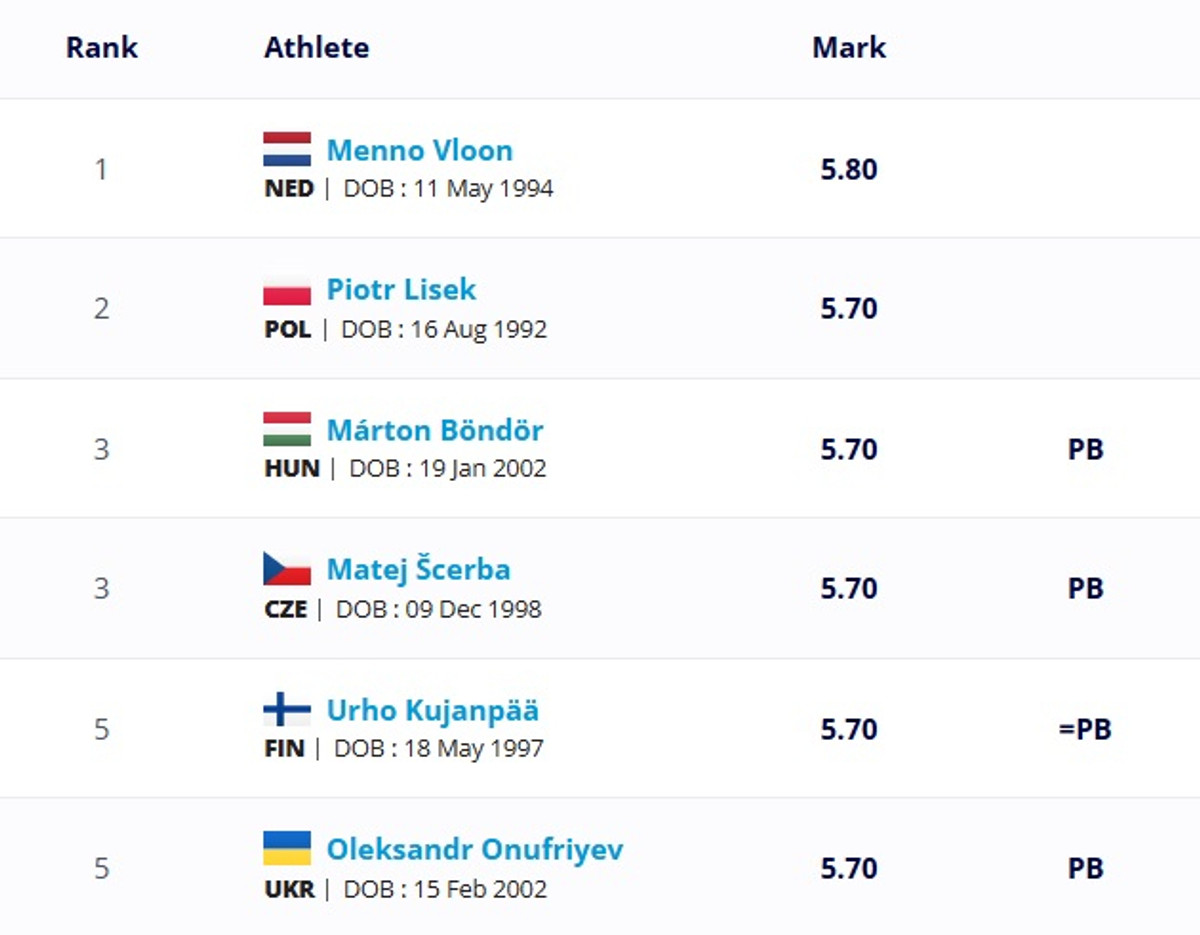
Task: Click the Poland flag icon
Action: click(x=287, y=289)
